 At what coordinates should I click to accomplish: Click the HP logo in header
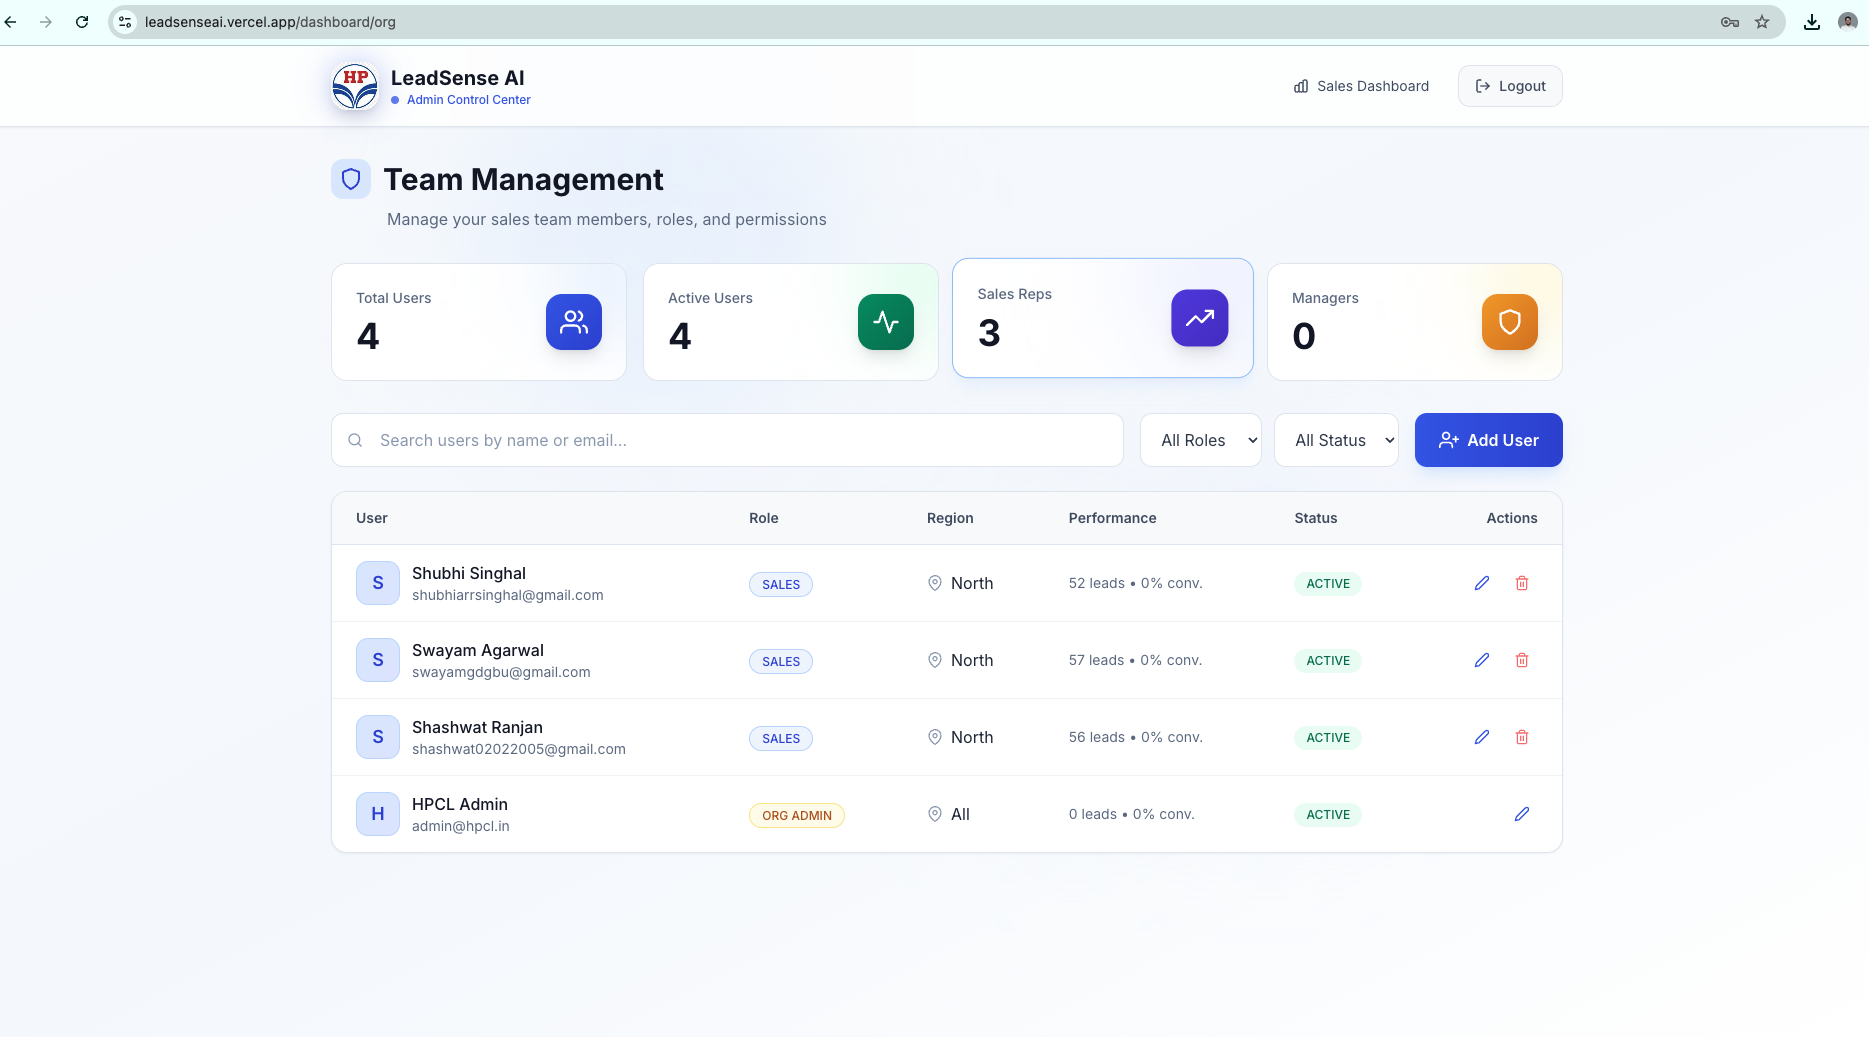[355, 86]
